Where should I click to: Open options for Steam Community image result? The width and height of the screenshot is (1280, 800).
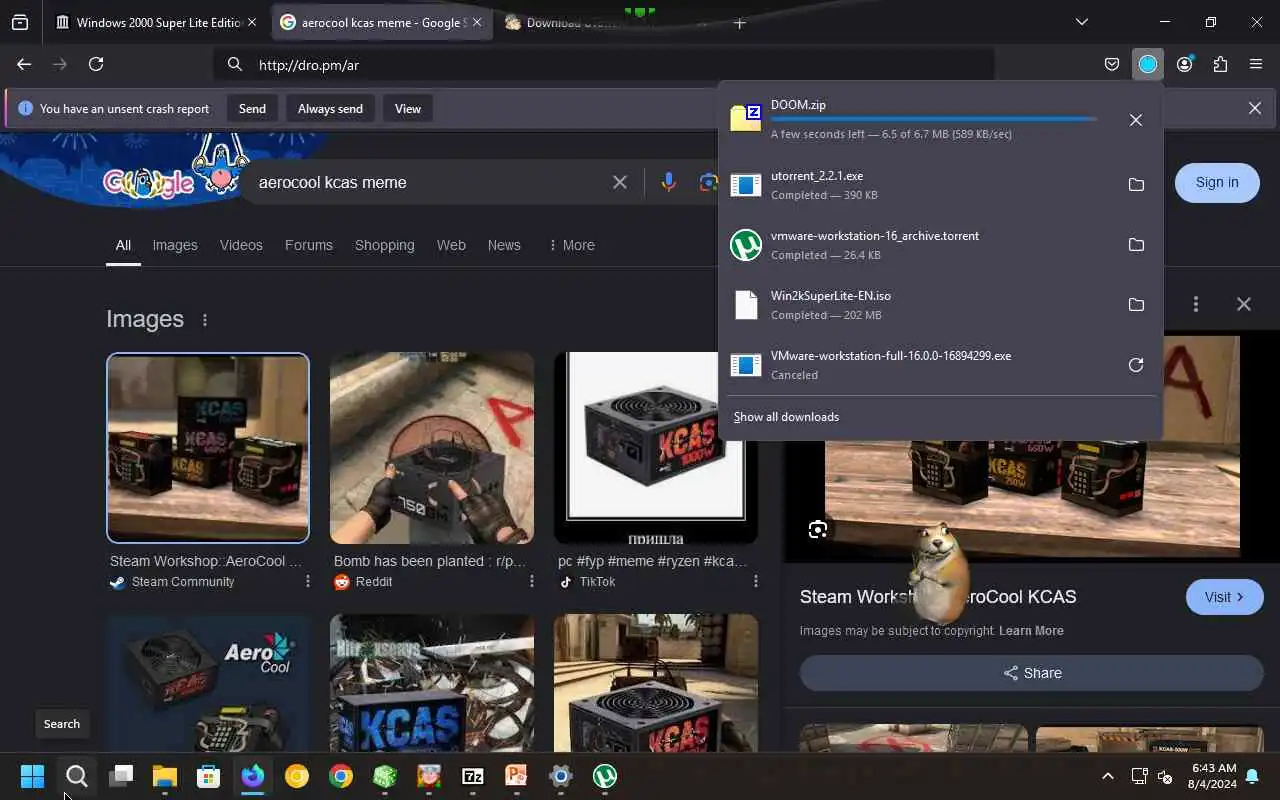[x=307, y=581]
